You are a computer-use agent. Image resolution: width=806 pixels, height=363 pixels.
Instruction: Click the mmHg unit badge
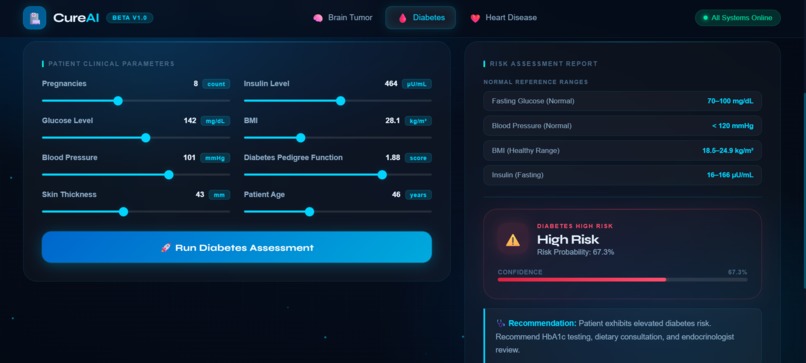point(215,158)
